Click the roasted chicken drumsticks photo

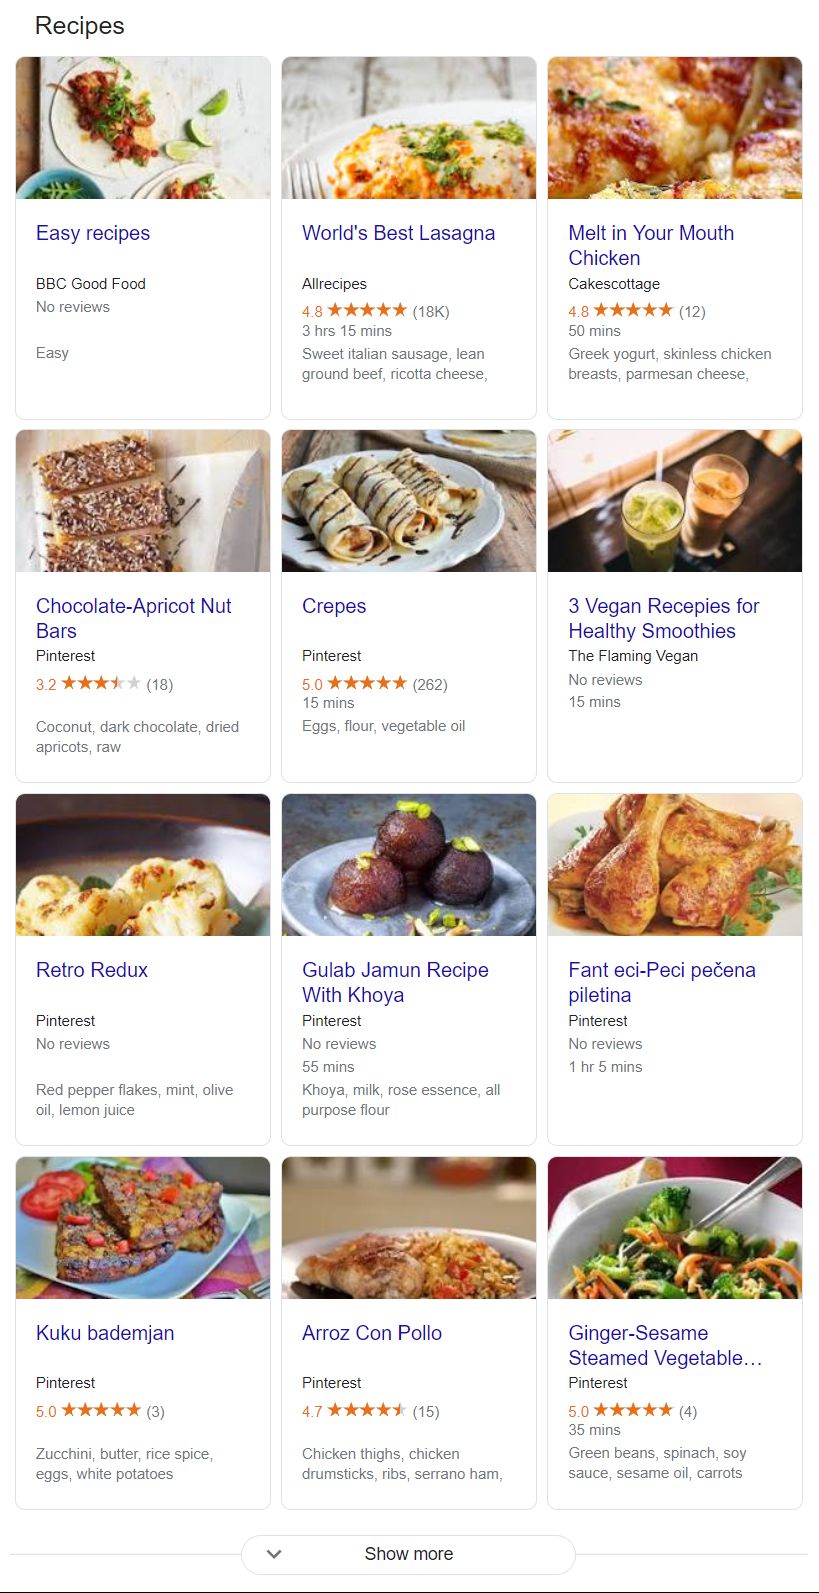click(x=675, y=865)
